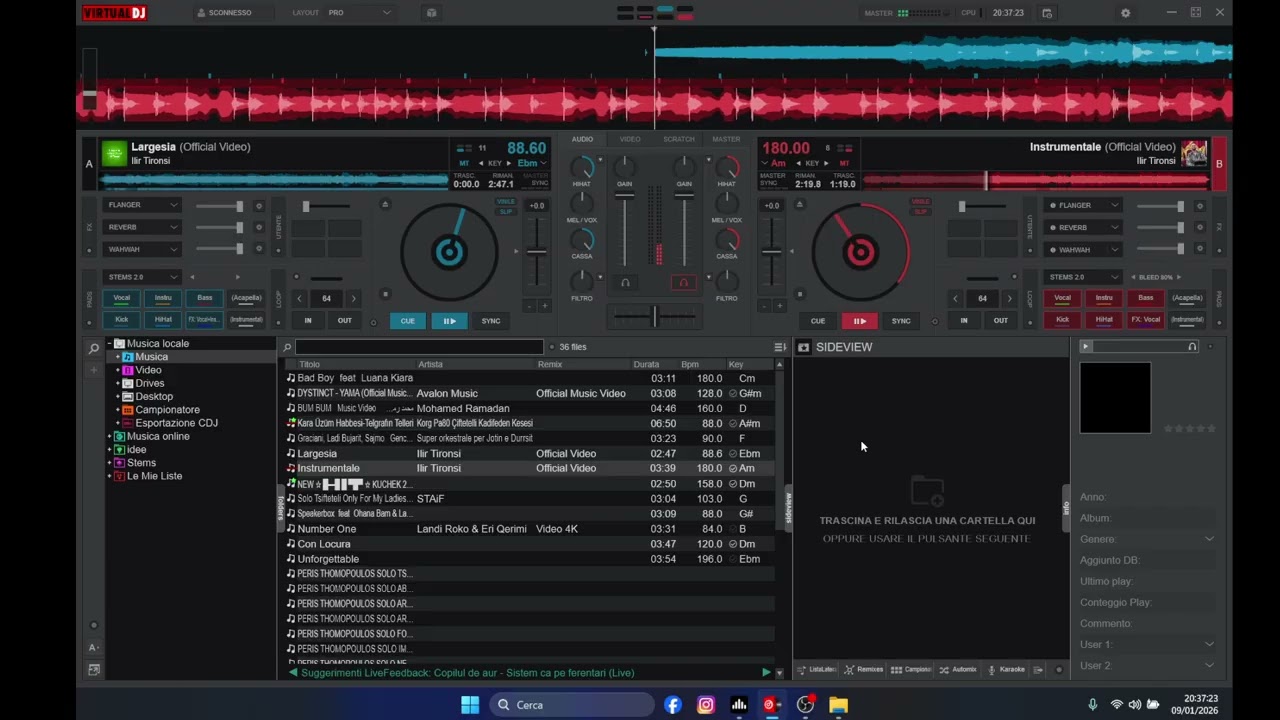1280x720 pixels.
Task: Open the Stems 2.0 pads dropdown on deck B
Action: tap(1083, 277)
